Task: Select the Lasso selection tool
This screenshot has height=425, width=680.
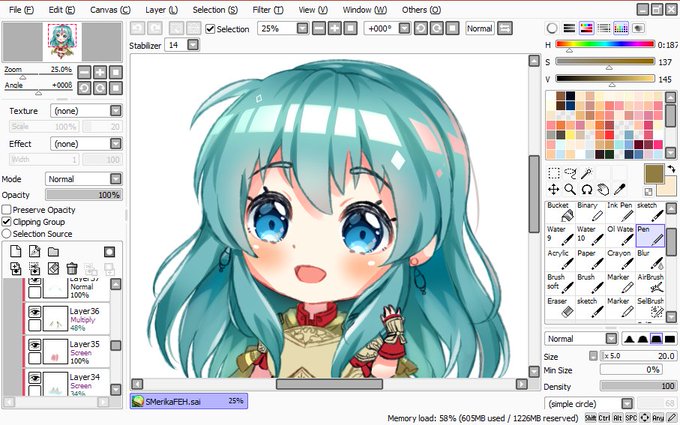Action: point(570,173)
